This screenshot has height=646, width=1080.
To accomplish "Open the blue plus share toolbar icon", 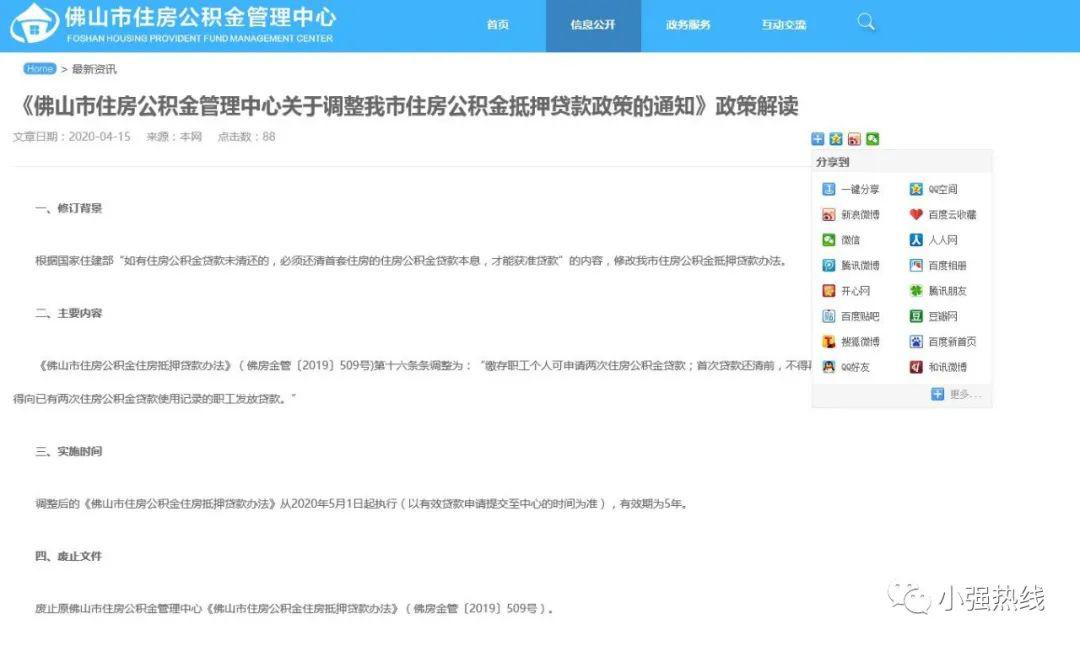I will [x=818, y=139].
